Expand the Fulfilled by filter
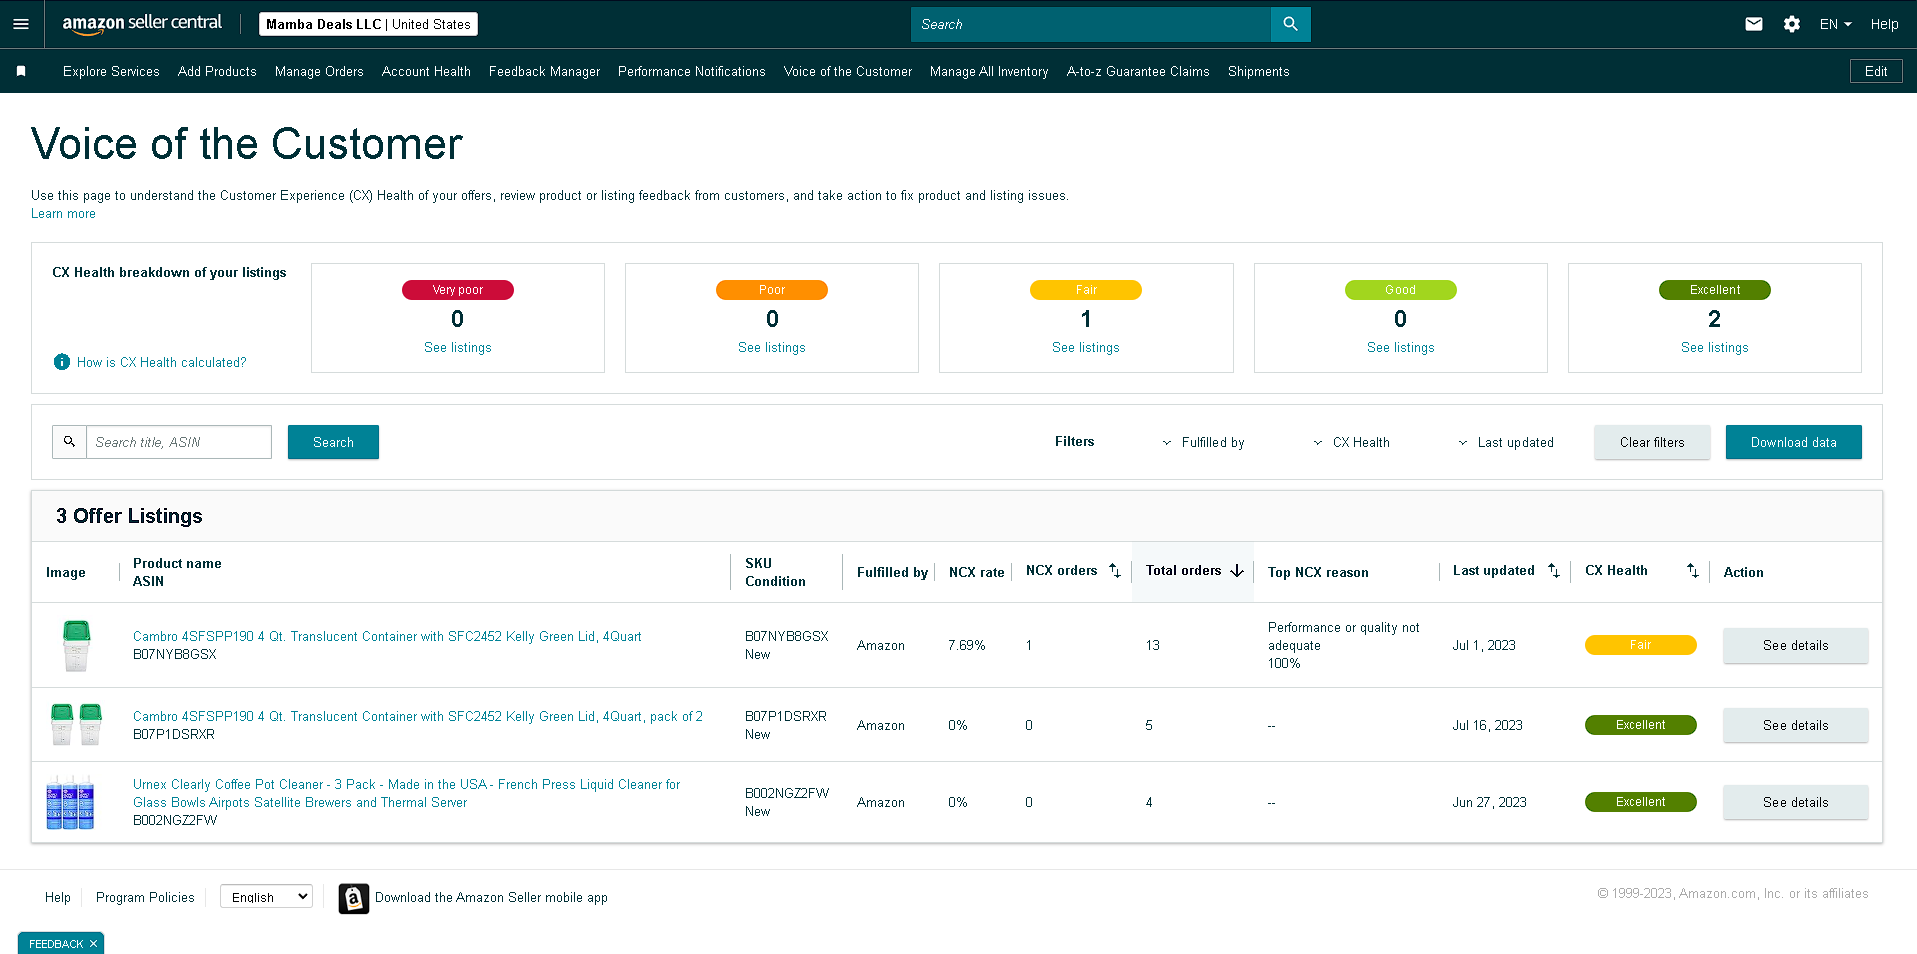Viewport: 1917px width, 954px height. (1203, 442)
